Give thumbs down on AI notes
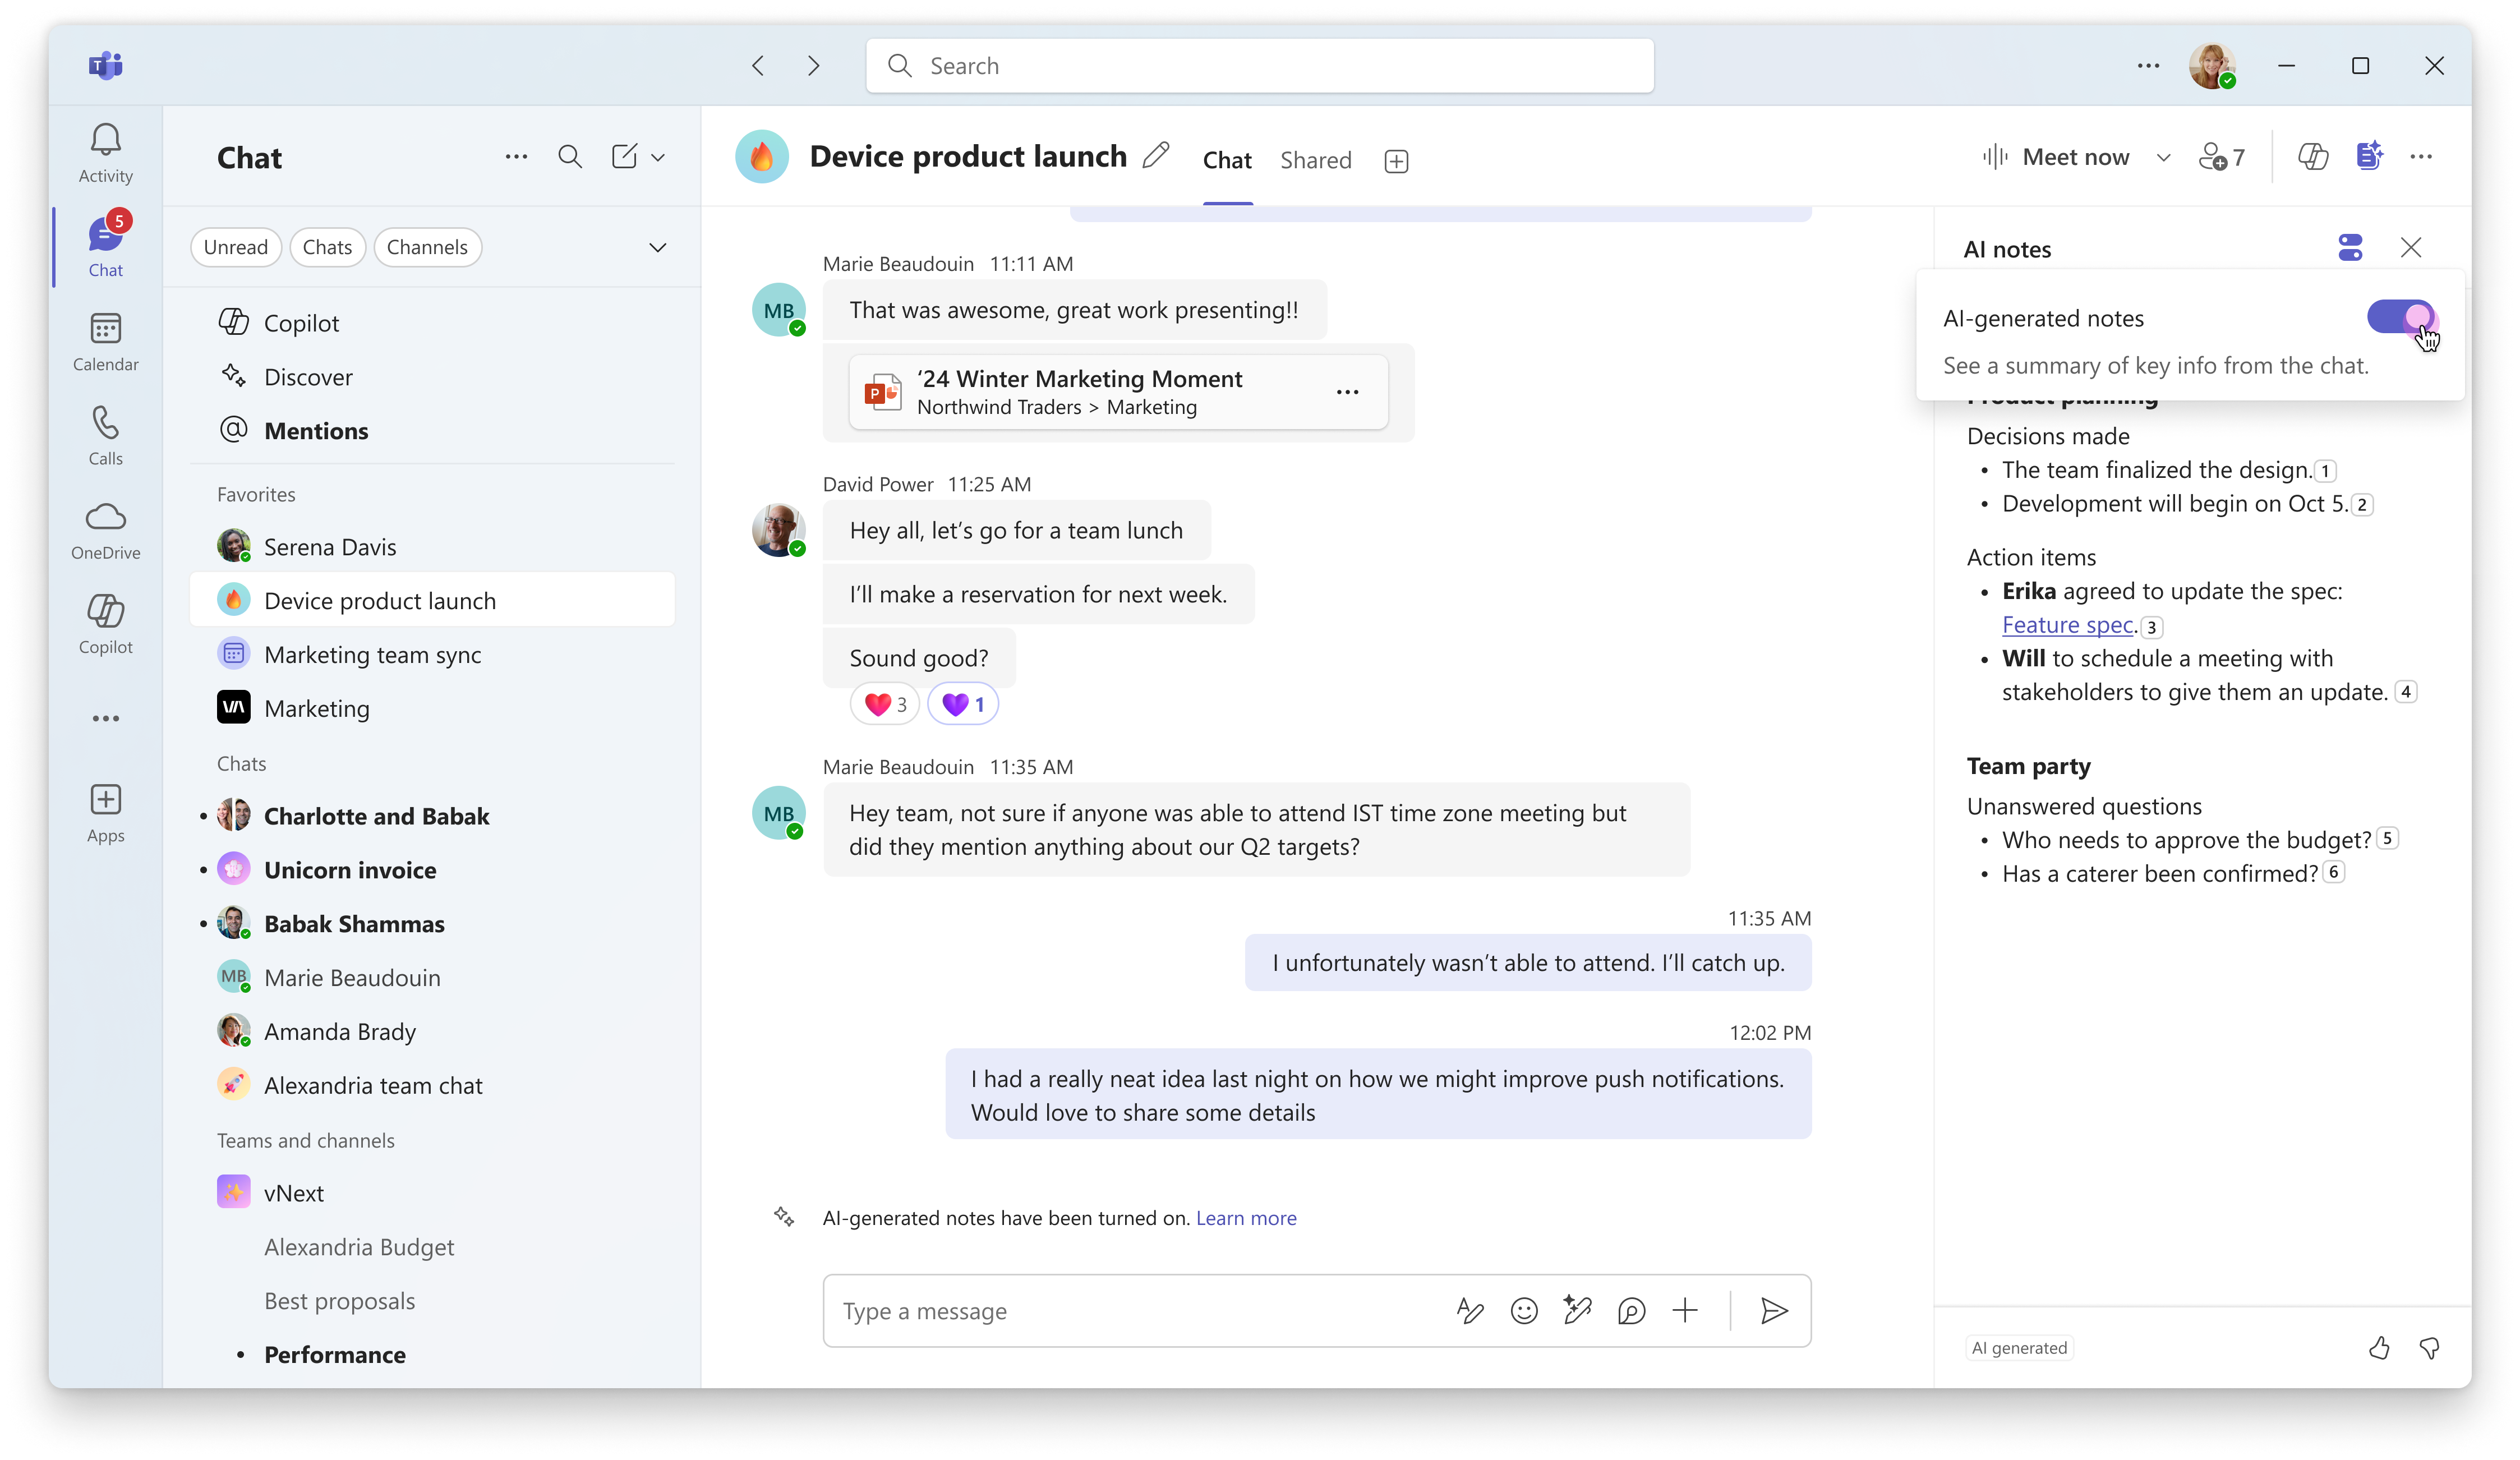 [2429, 1348]
